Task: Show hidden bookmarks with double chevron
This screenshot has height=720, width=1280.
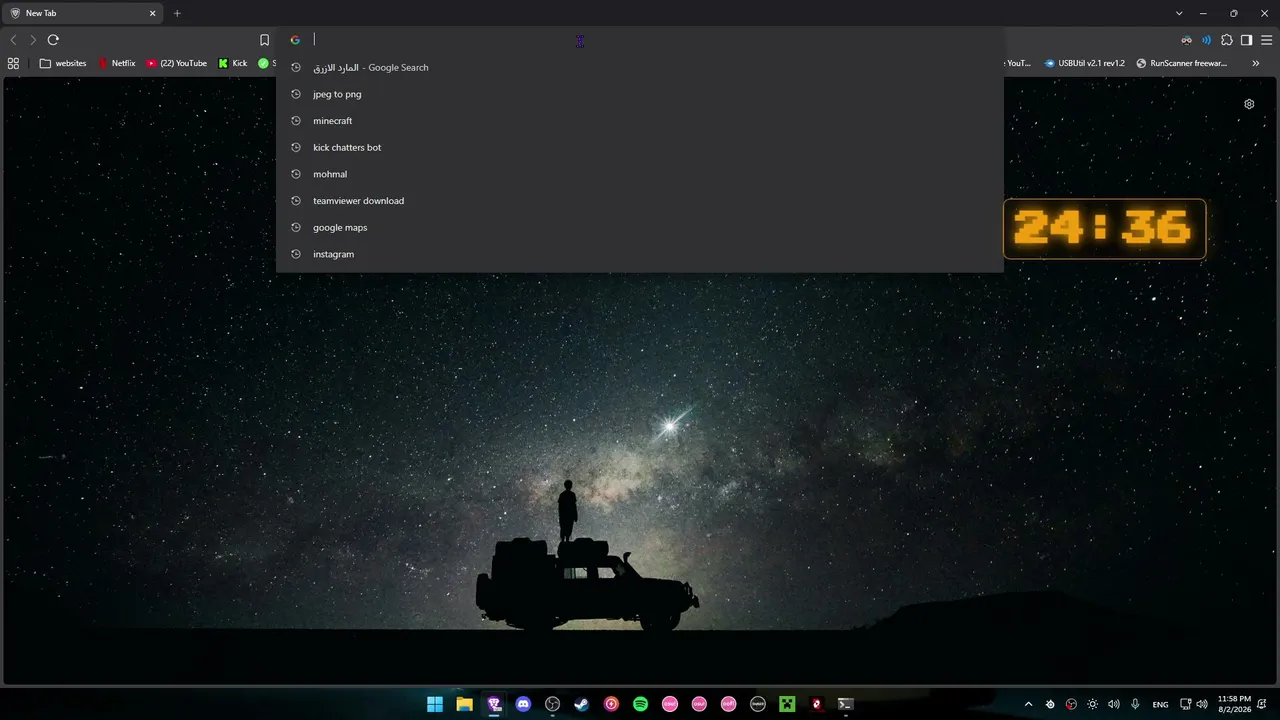Action: [x=1256, y=63]
